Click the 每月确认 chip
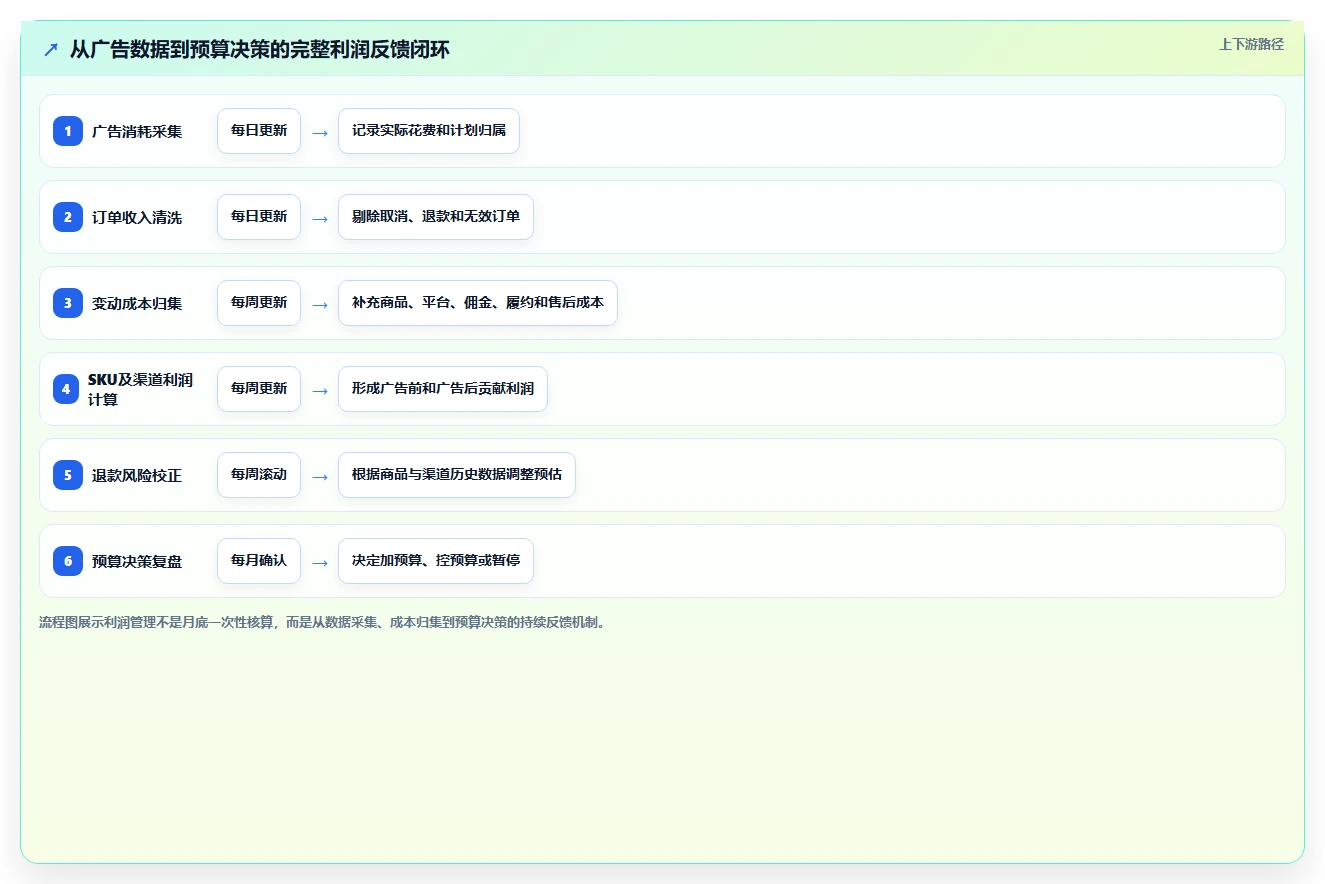The height and width of the screenshot is (884, 1325). (x=259, y=561)
